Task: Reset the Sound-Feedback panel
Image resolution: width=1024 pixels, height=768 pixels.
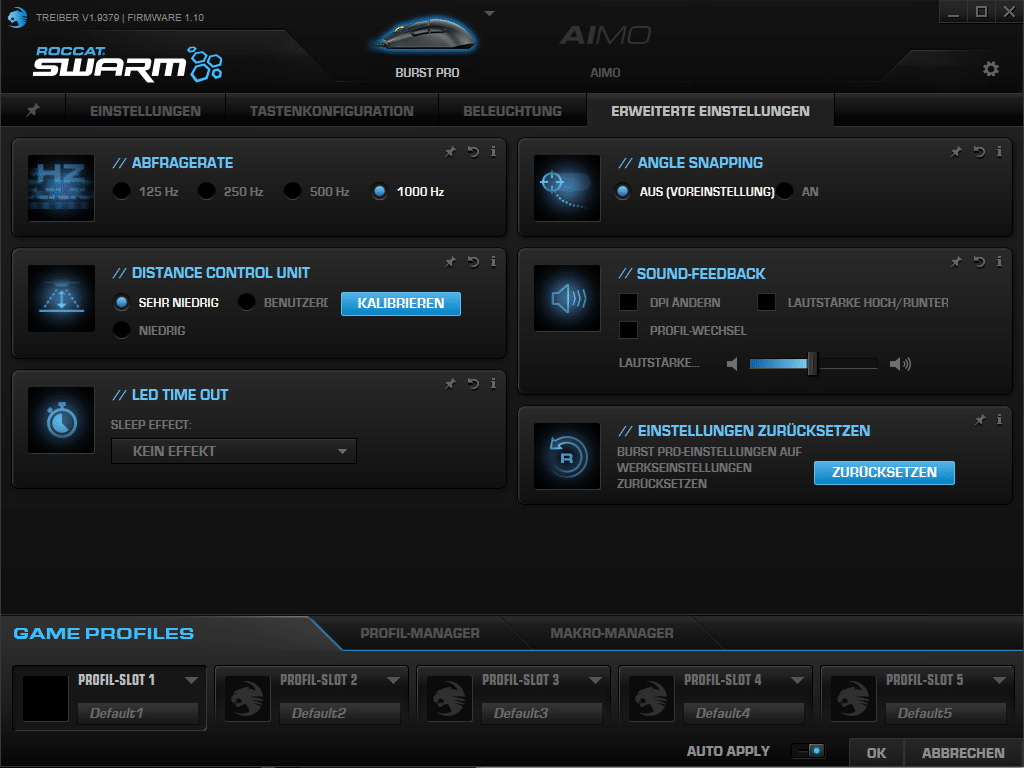Action: (979, 262)
